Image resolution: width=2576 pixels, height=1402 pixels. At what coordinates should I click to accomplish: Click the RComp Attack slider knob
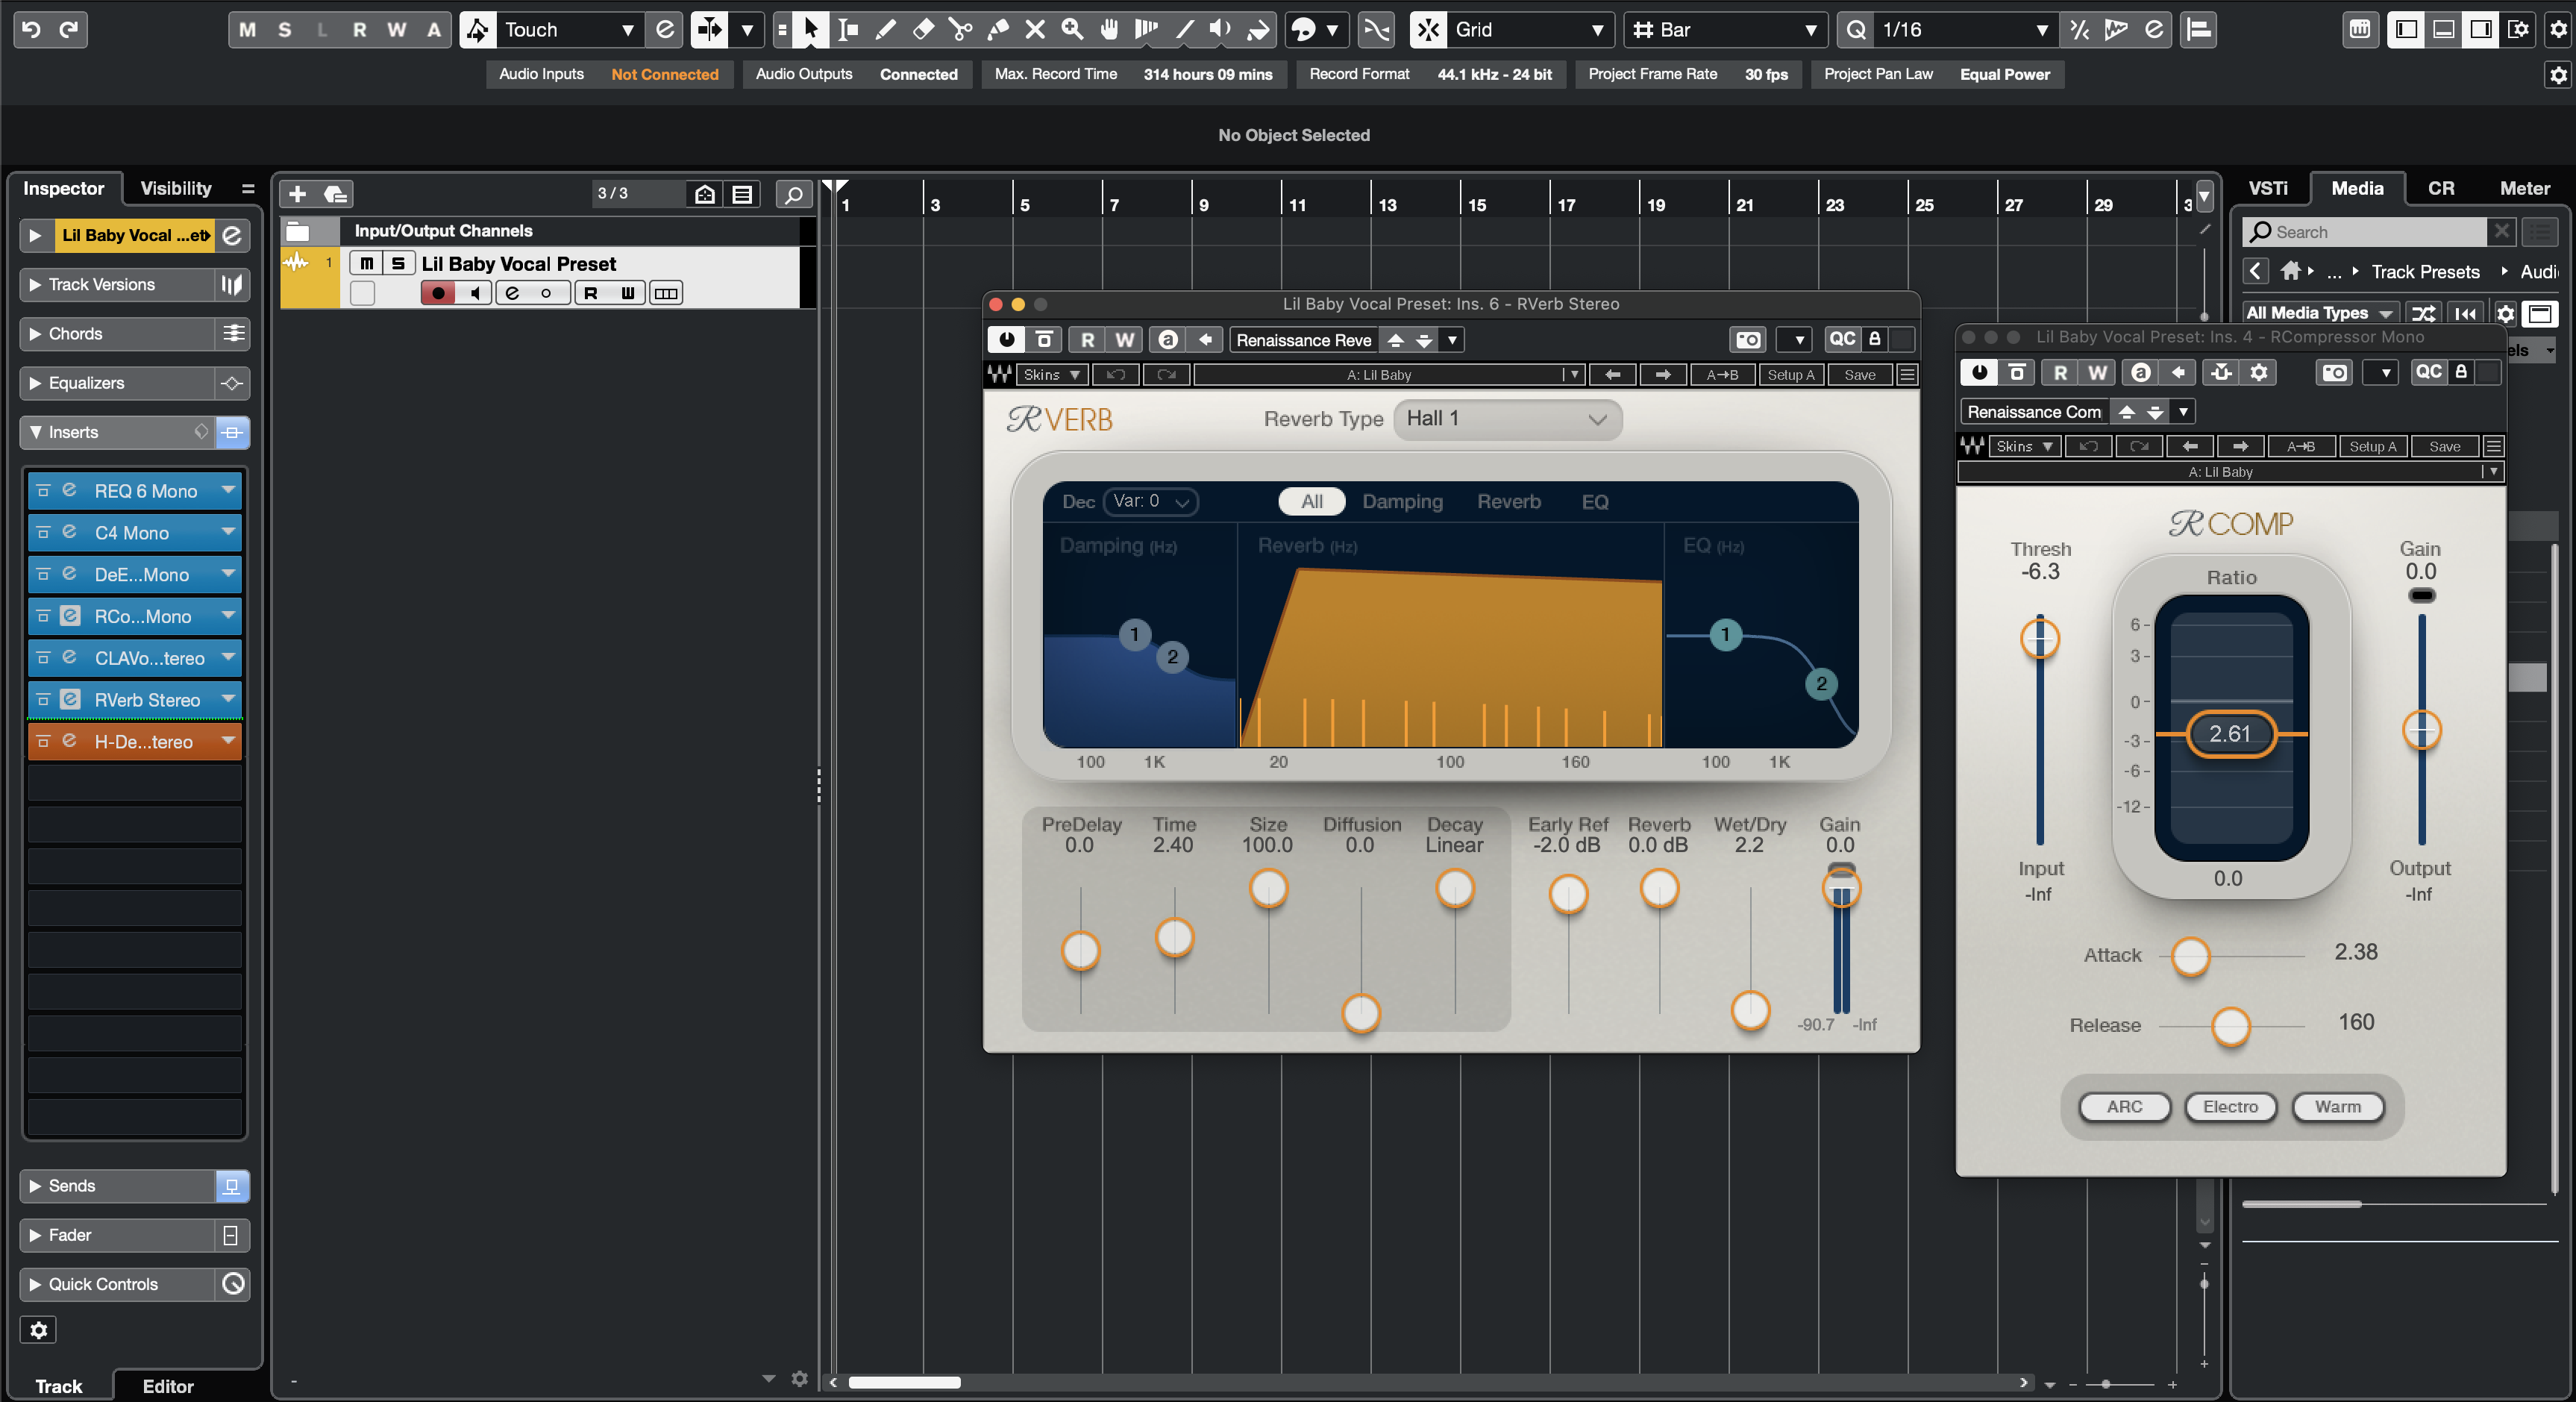point(2190,956)
